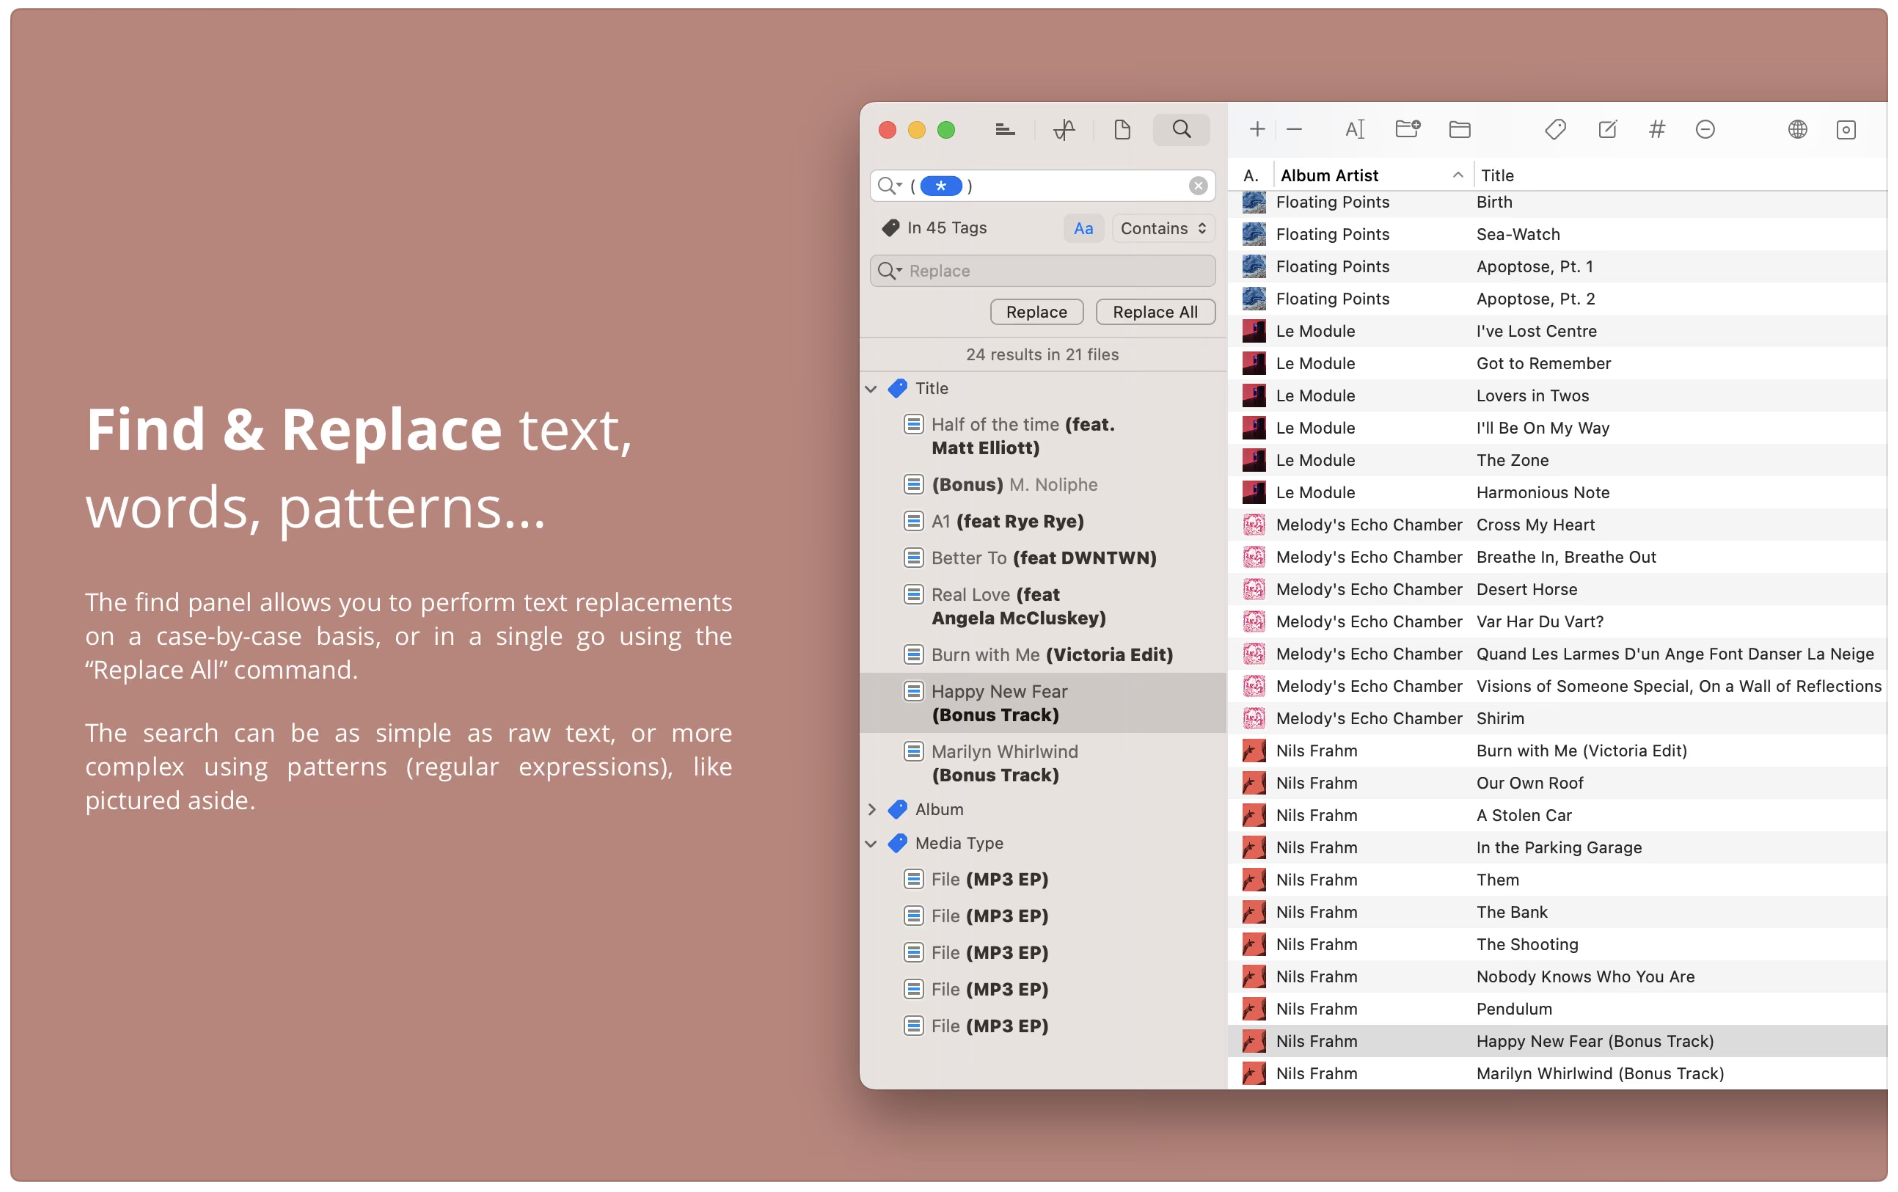Sort by the Album Artist column header
1898x1192 pixels.
coord(1328,174)
